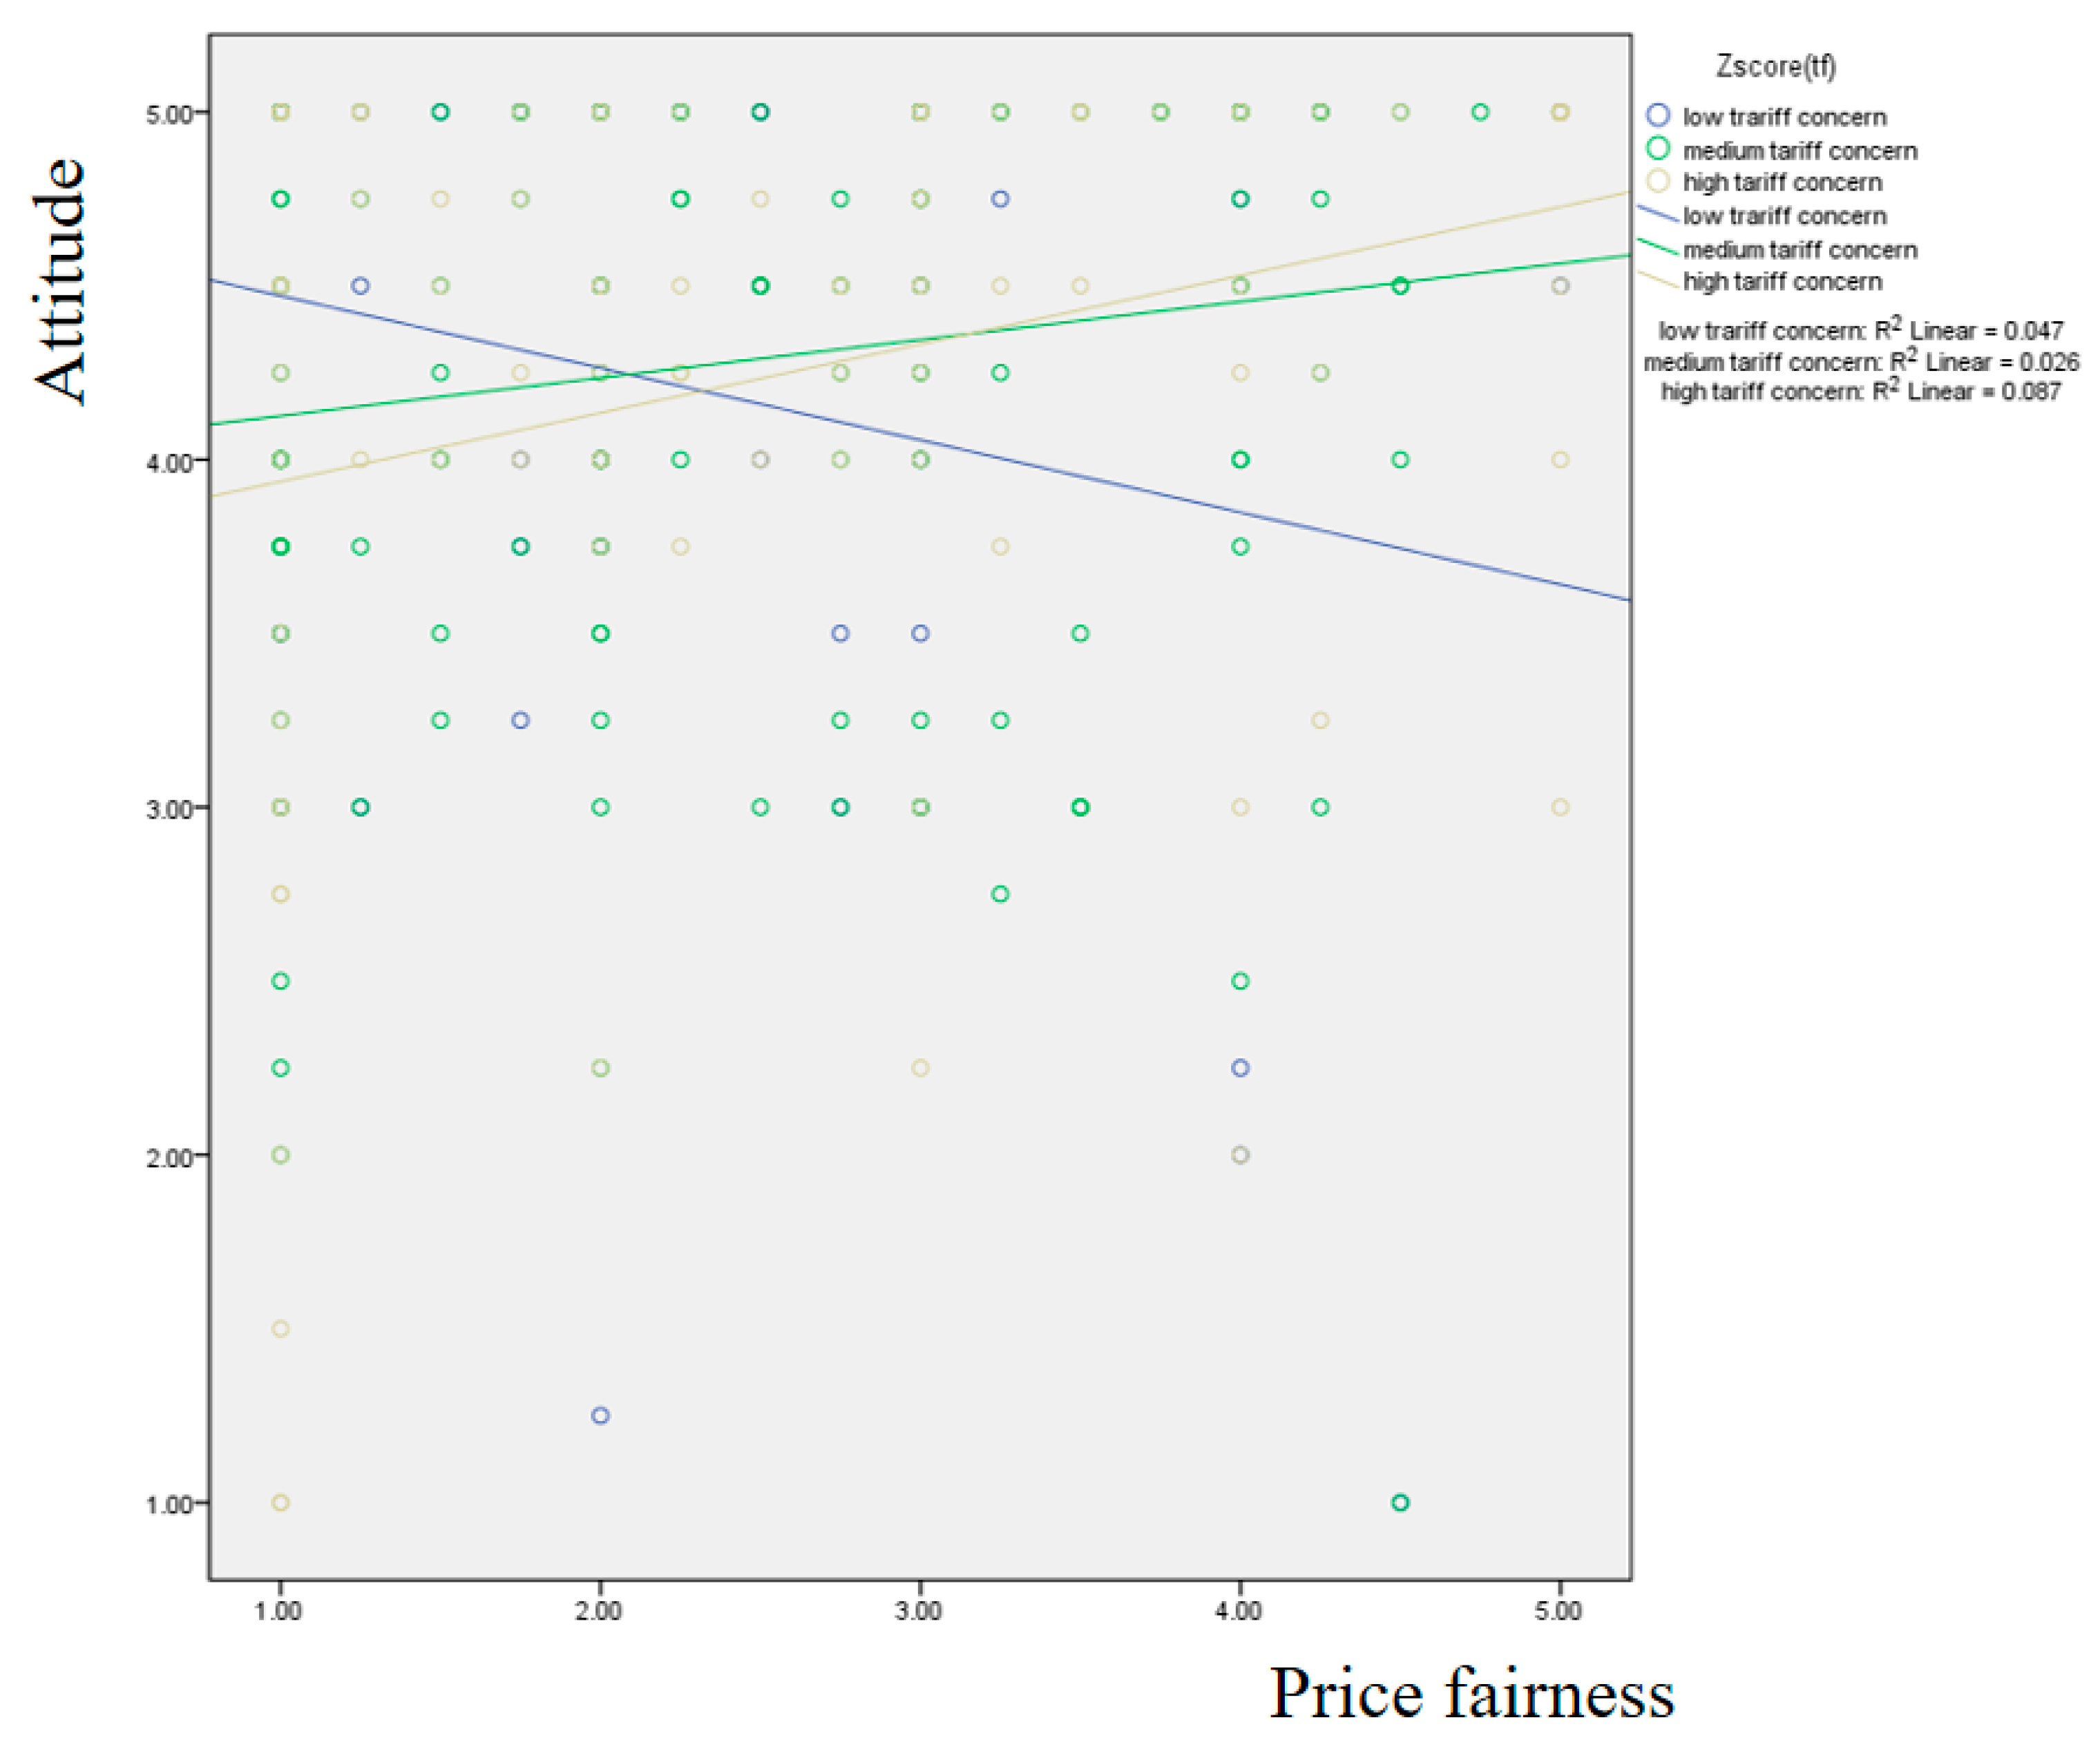
Task: Click the medium tariff concern R² Linear = 0.026 label
Action: coord(1860,361)
